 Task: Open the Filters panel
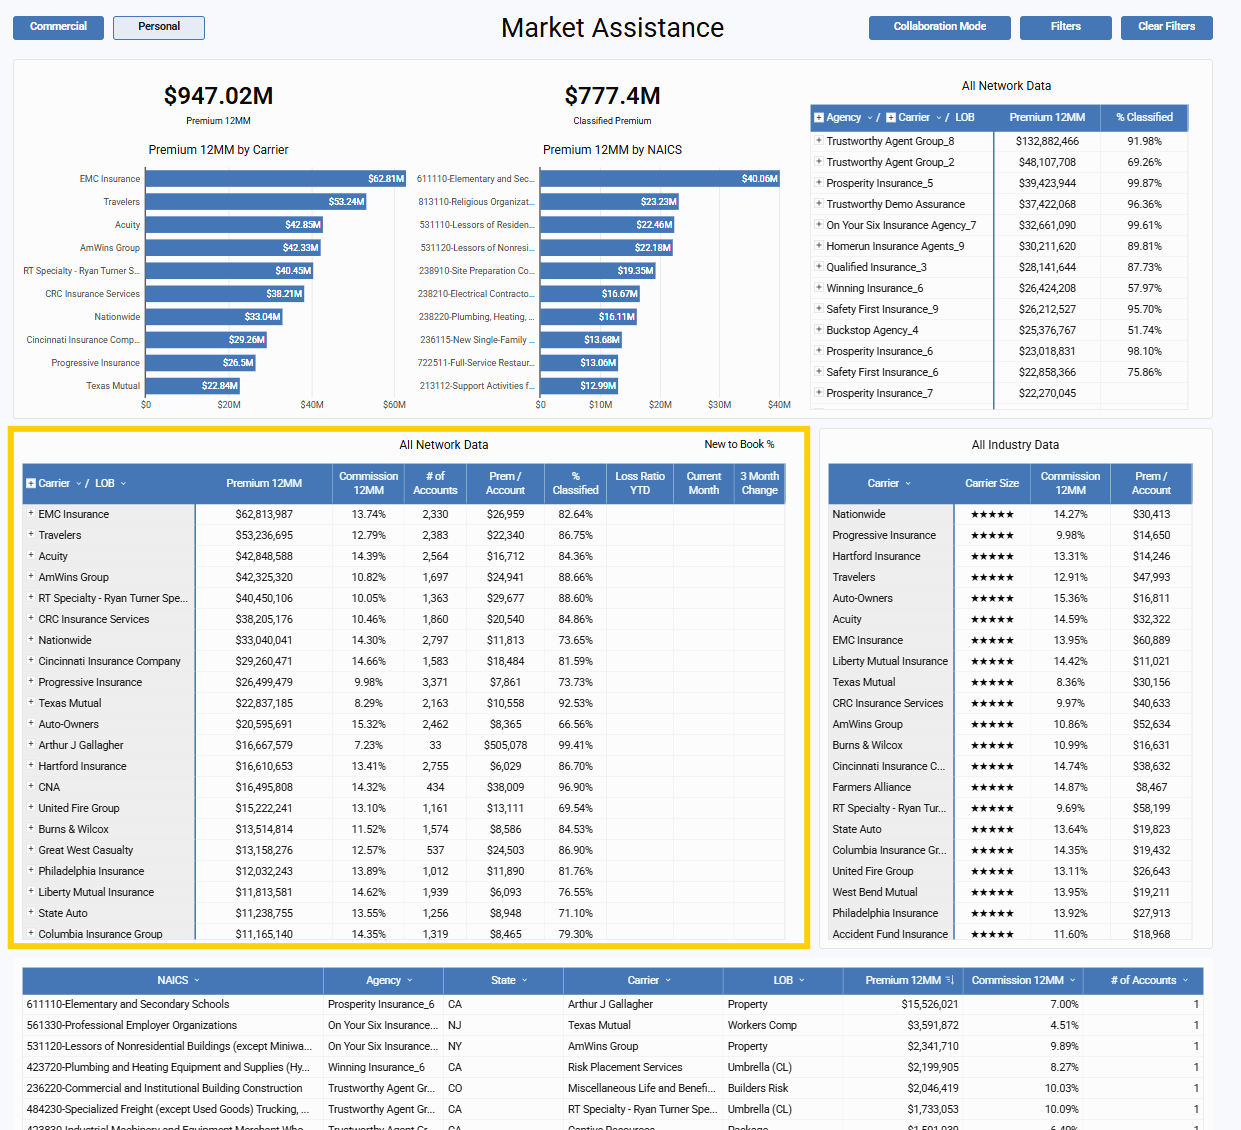coord(1065,27)
